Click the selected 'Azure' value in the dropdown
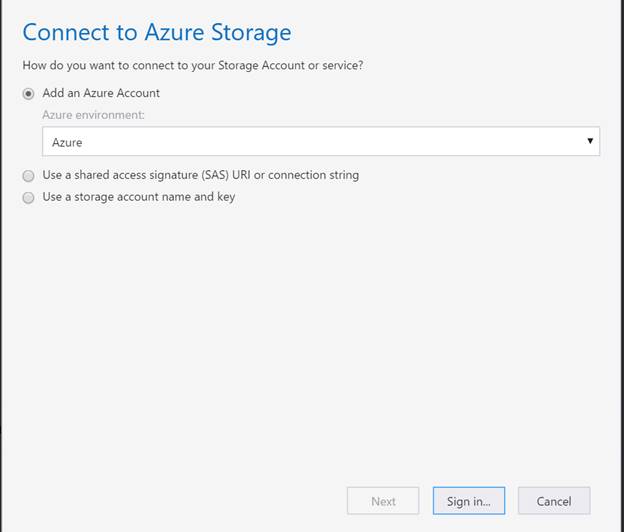The width and height of the screenshot is (624, 532). point(67,142)
